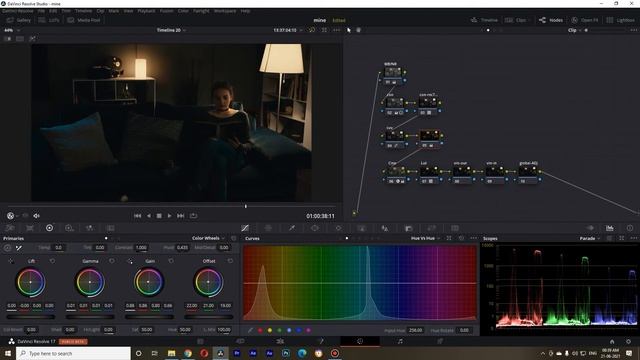Show the Scopes panel icon
Viewport: 640px width, 360px height.
pos(610,228)
